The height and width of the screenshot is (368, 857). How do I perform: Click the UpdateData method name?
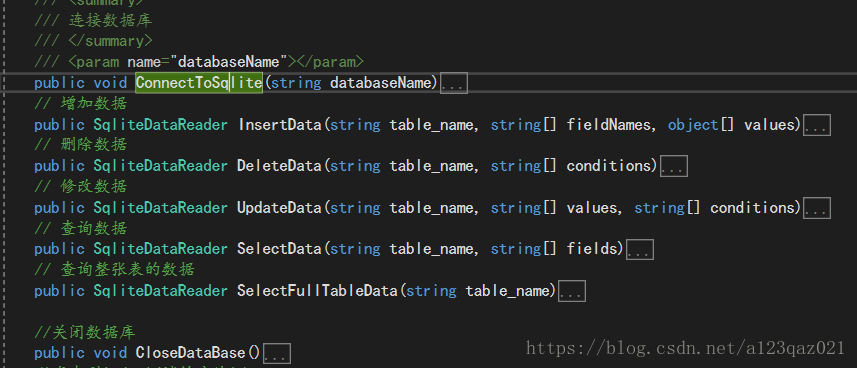click(279, 208)
